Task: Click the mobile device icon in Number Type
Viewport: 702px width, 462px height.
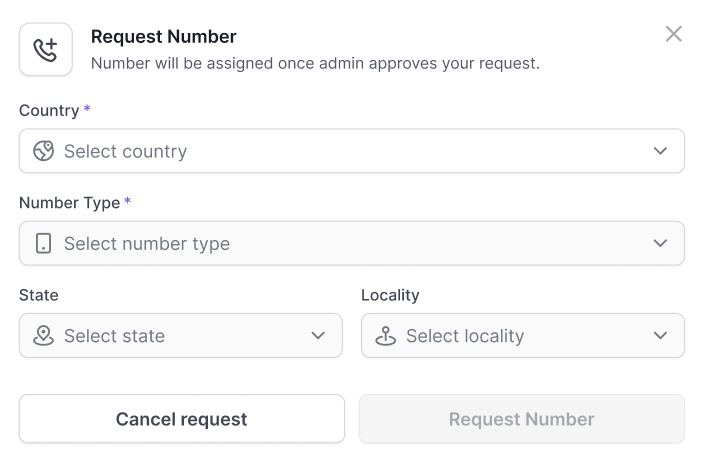Action: (43, 243)
